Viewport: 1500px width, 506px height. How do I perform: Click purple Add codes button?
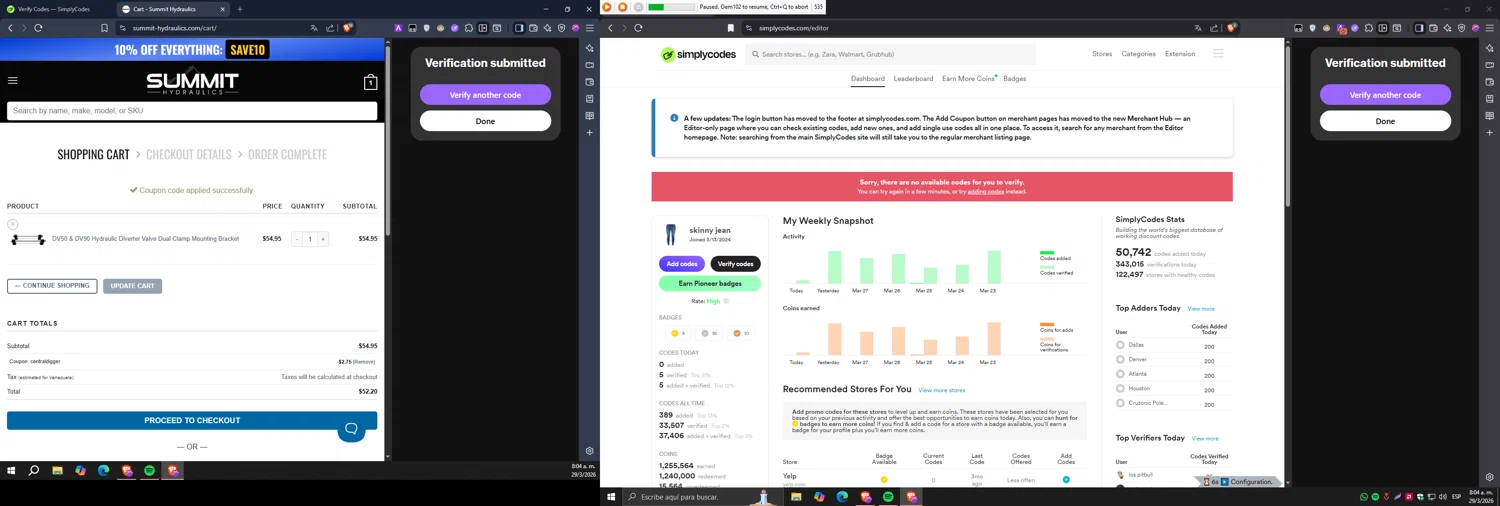click(x=682, y=264)
